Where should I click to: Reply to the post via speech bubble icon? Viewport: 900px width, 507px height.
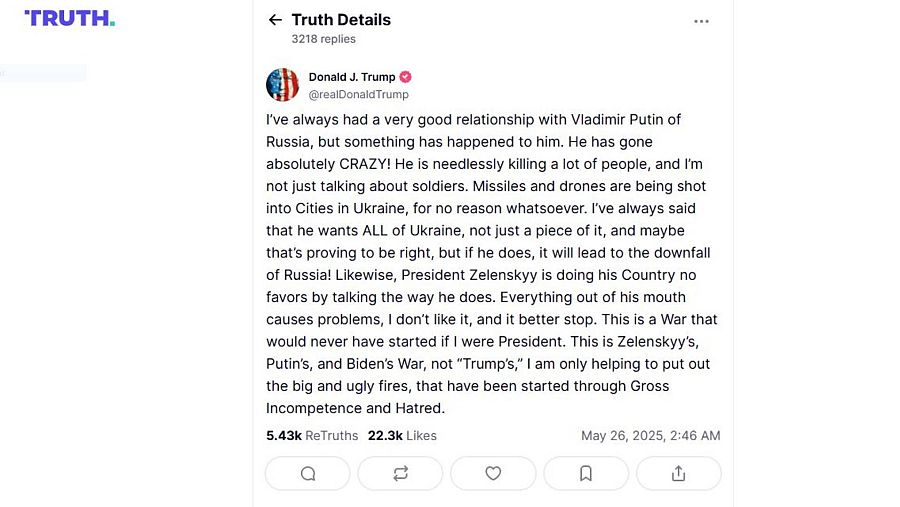tap(308, 473)
